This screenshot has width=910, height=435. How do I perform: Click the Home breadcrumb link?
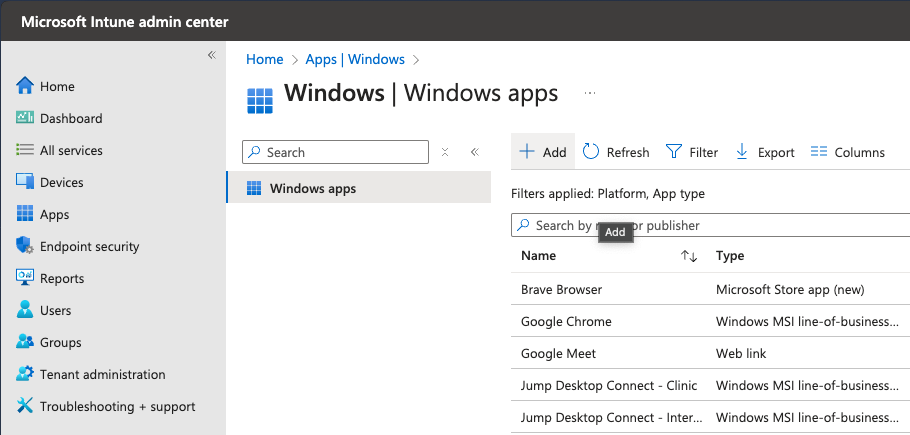tap(265, 59)
